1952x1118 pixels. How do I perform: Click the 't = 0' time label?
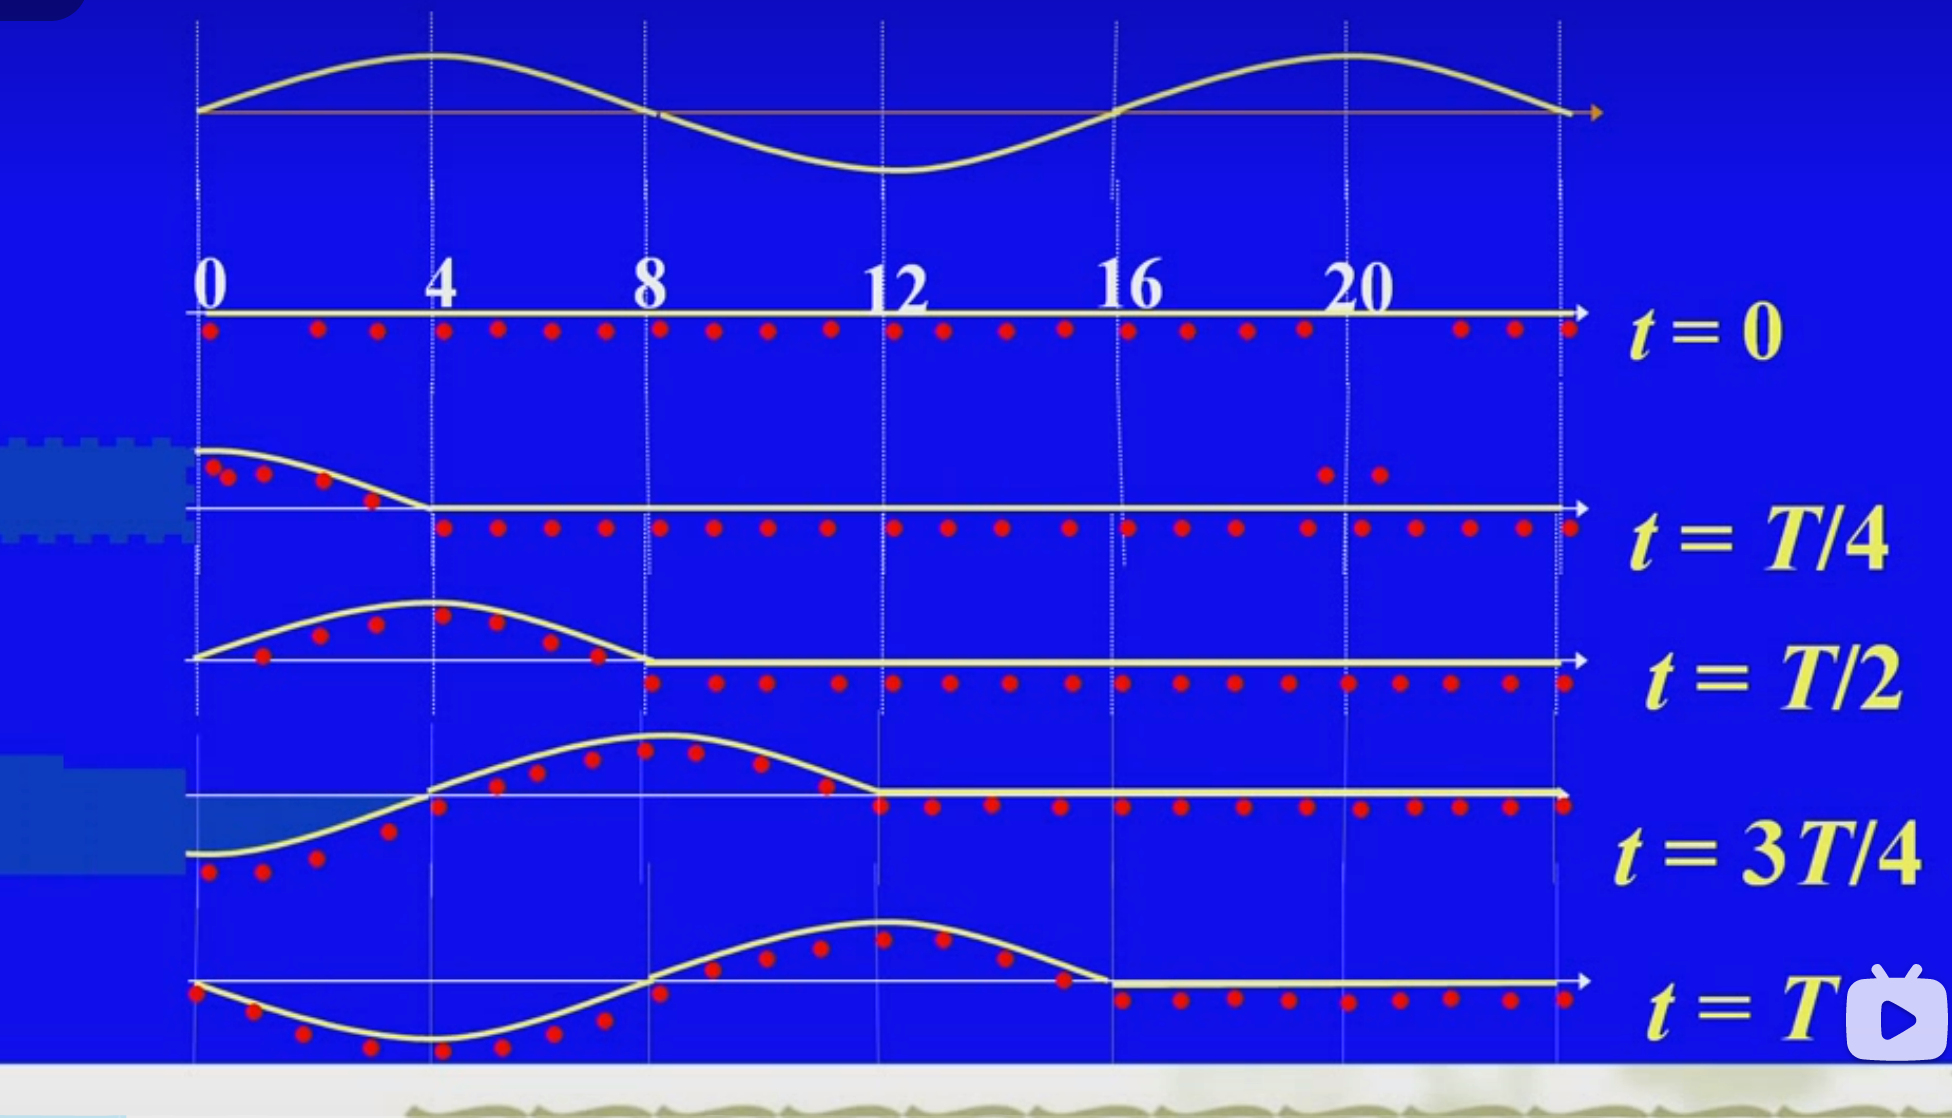pyautogui.click(x=1706, y=333)
